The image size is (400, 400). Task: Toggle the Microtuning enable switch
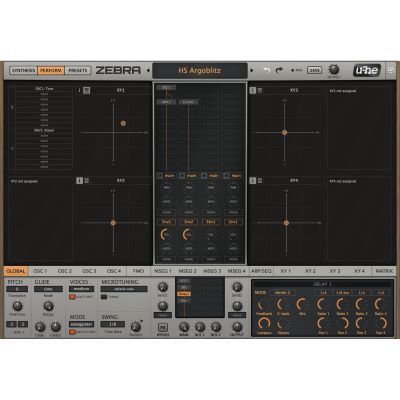[x=104, y=297]
